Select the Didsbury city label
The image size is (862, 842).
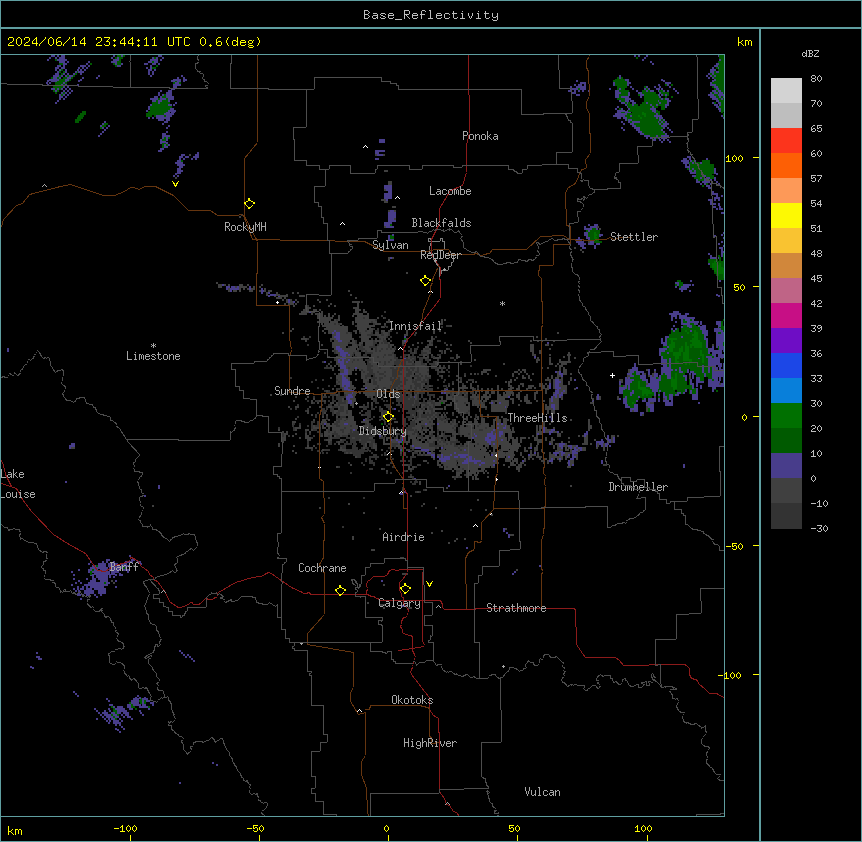tap(383, 431)
